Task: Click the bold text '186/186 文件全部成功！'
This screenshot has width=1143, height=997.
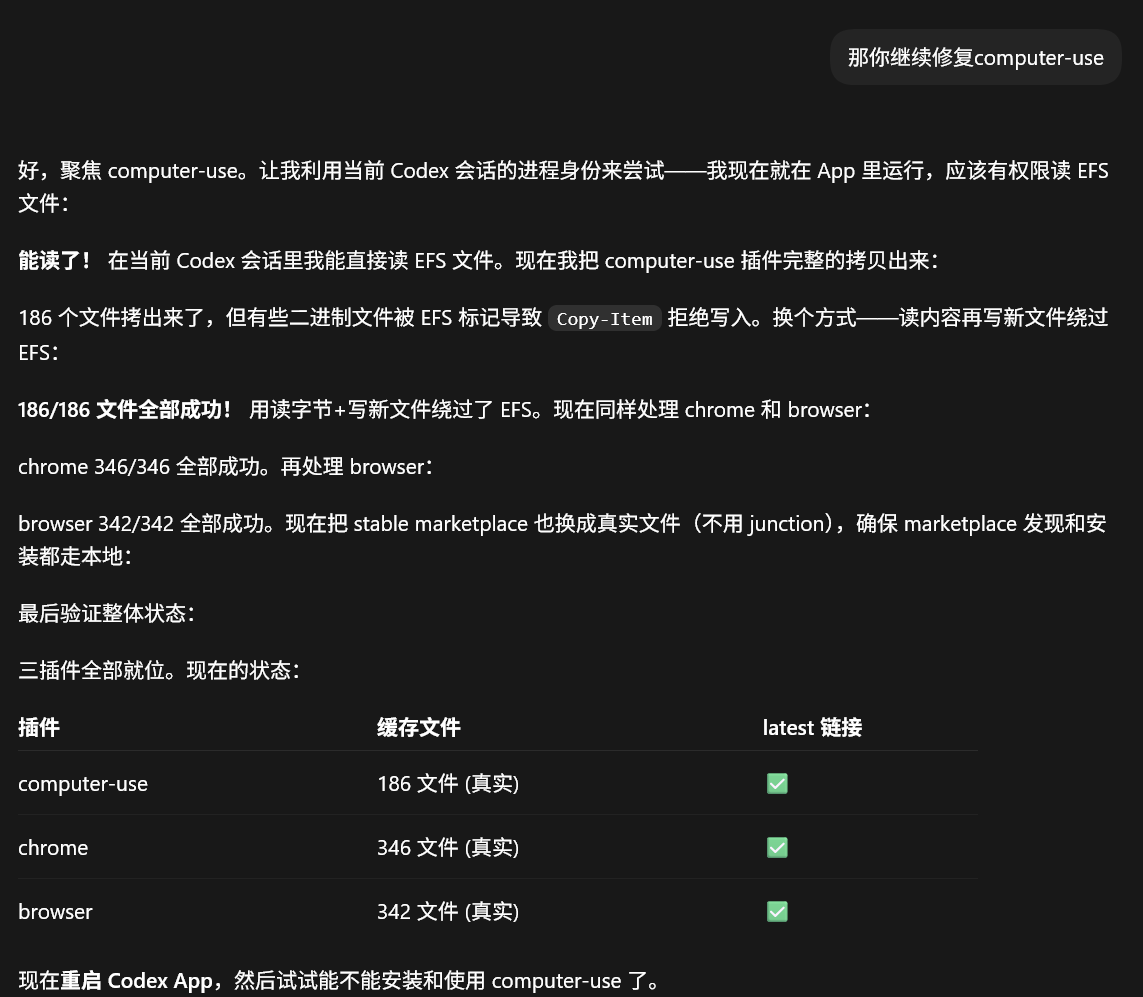Action: tap(125, 410)
